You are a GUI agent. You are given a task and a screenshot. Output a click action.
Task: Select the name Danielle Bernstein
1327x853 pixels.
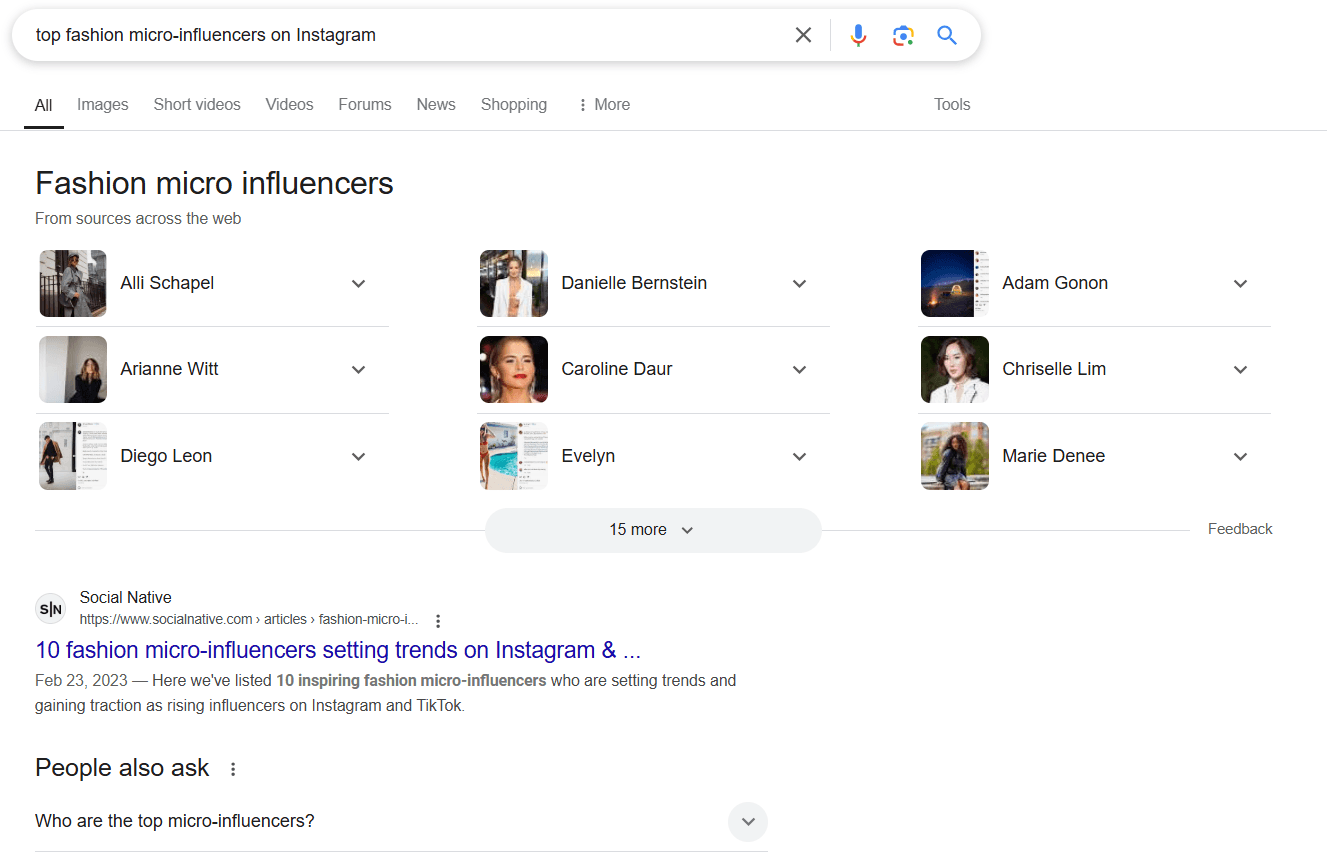(x=634, y=283)
